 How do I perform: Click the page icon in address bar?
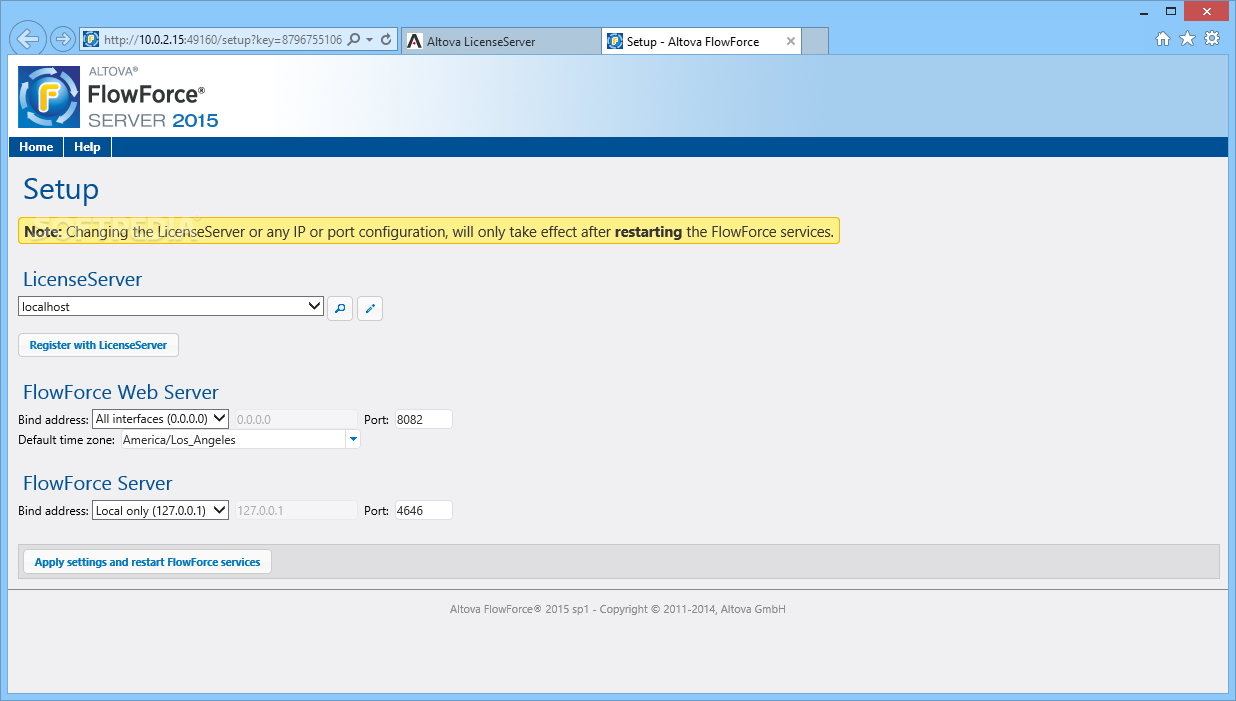click(x=92, y=40)
